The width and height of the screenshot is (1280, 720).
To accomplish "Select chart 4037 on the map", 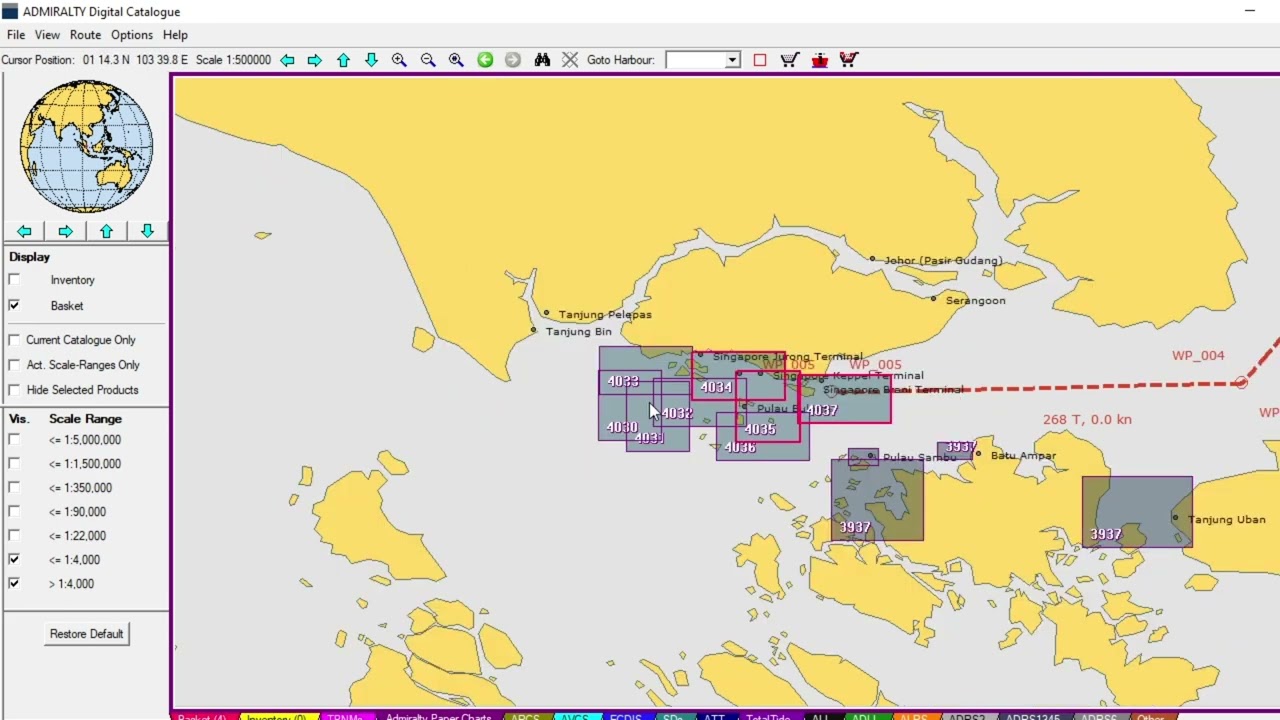I will point(821,410).
